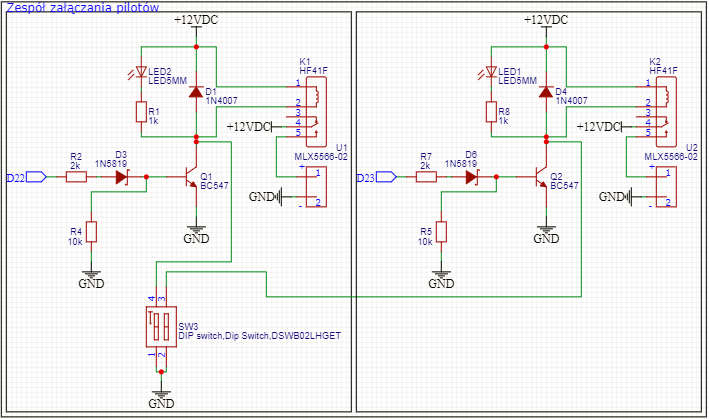Click the '1N5819' label above D3
This screenshot has height=419, width=709.
tap(111, 164)
